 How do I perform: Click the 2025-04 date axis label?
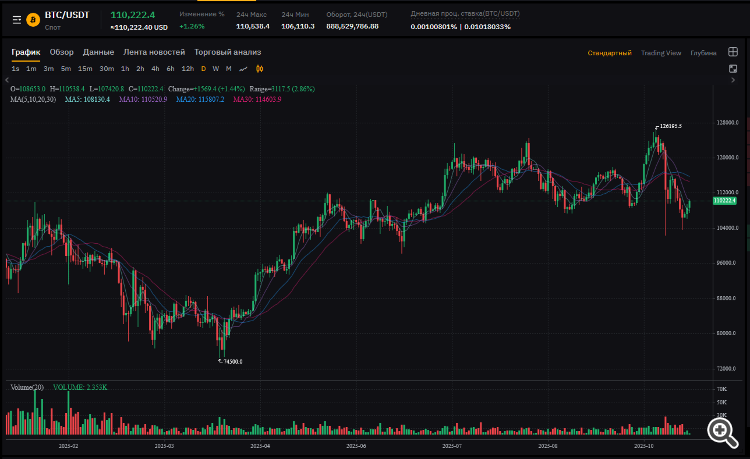[260, 446]
